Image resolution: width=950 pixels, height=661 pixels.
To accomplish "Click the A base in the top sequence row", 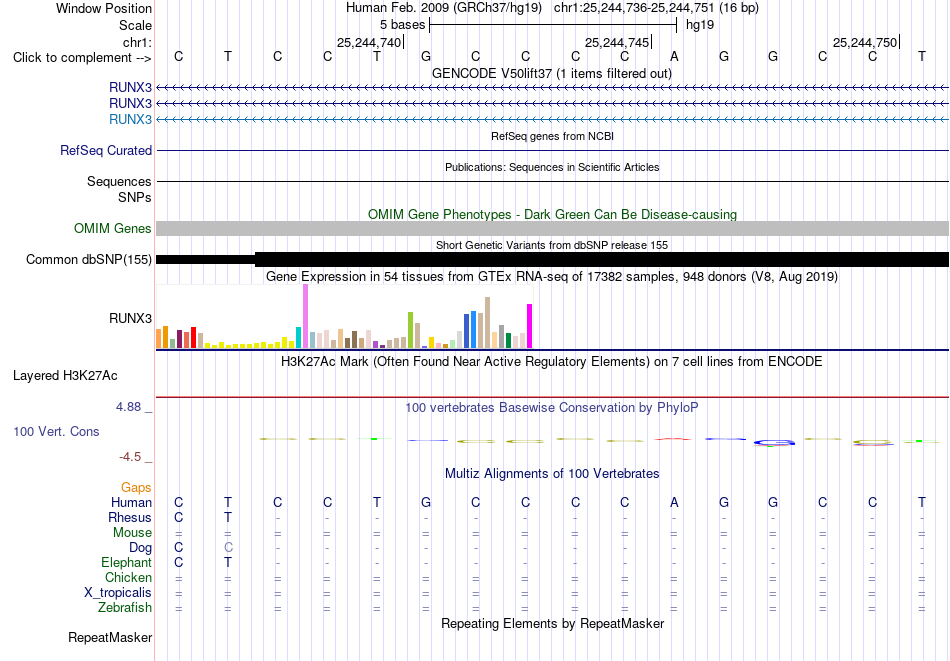I will coord(674,57).
